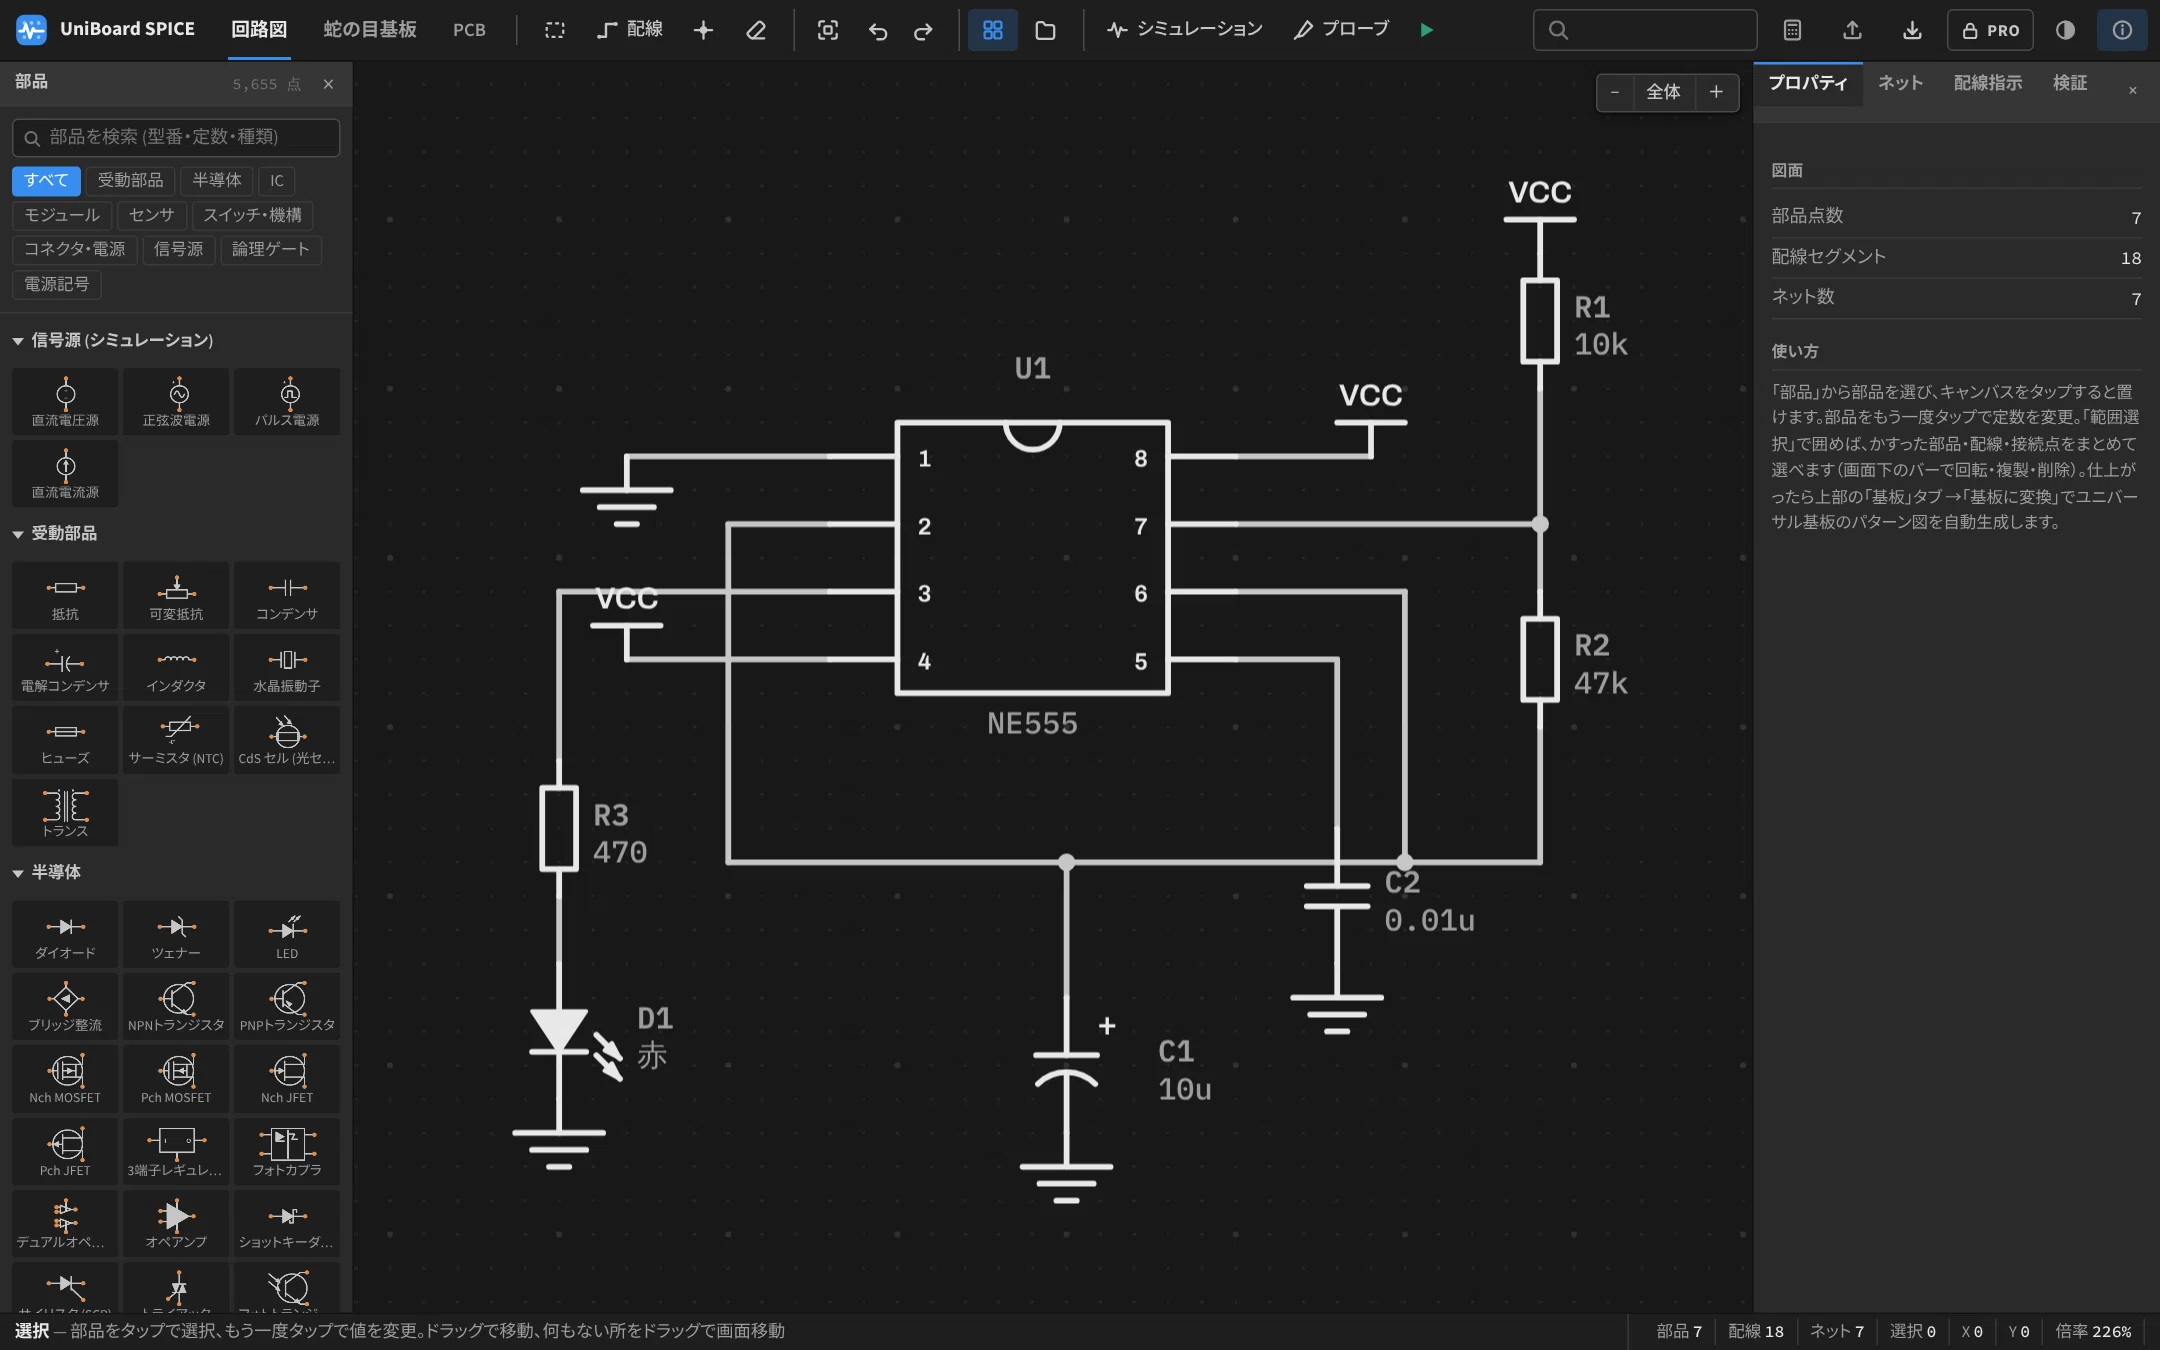Screen dimensions: 2160x1350
Task: Open the 検証 tab
Action: 2070,83
